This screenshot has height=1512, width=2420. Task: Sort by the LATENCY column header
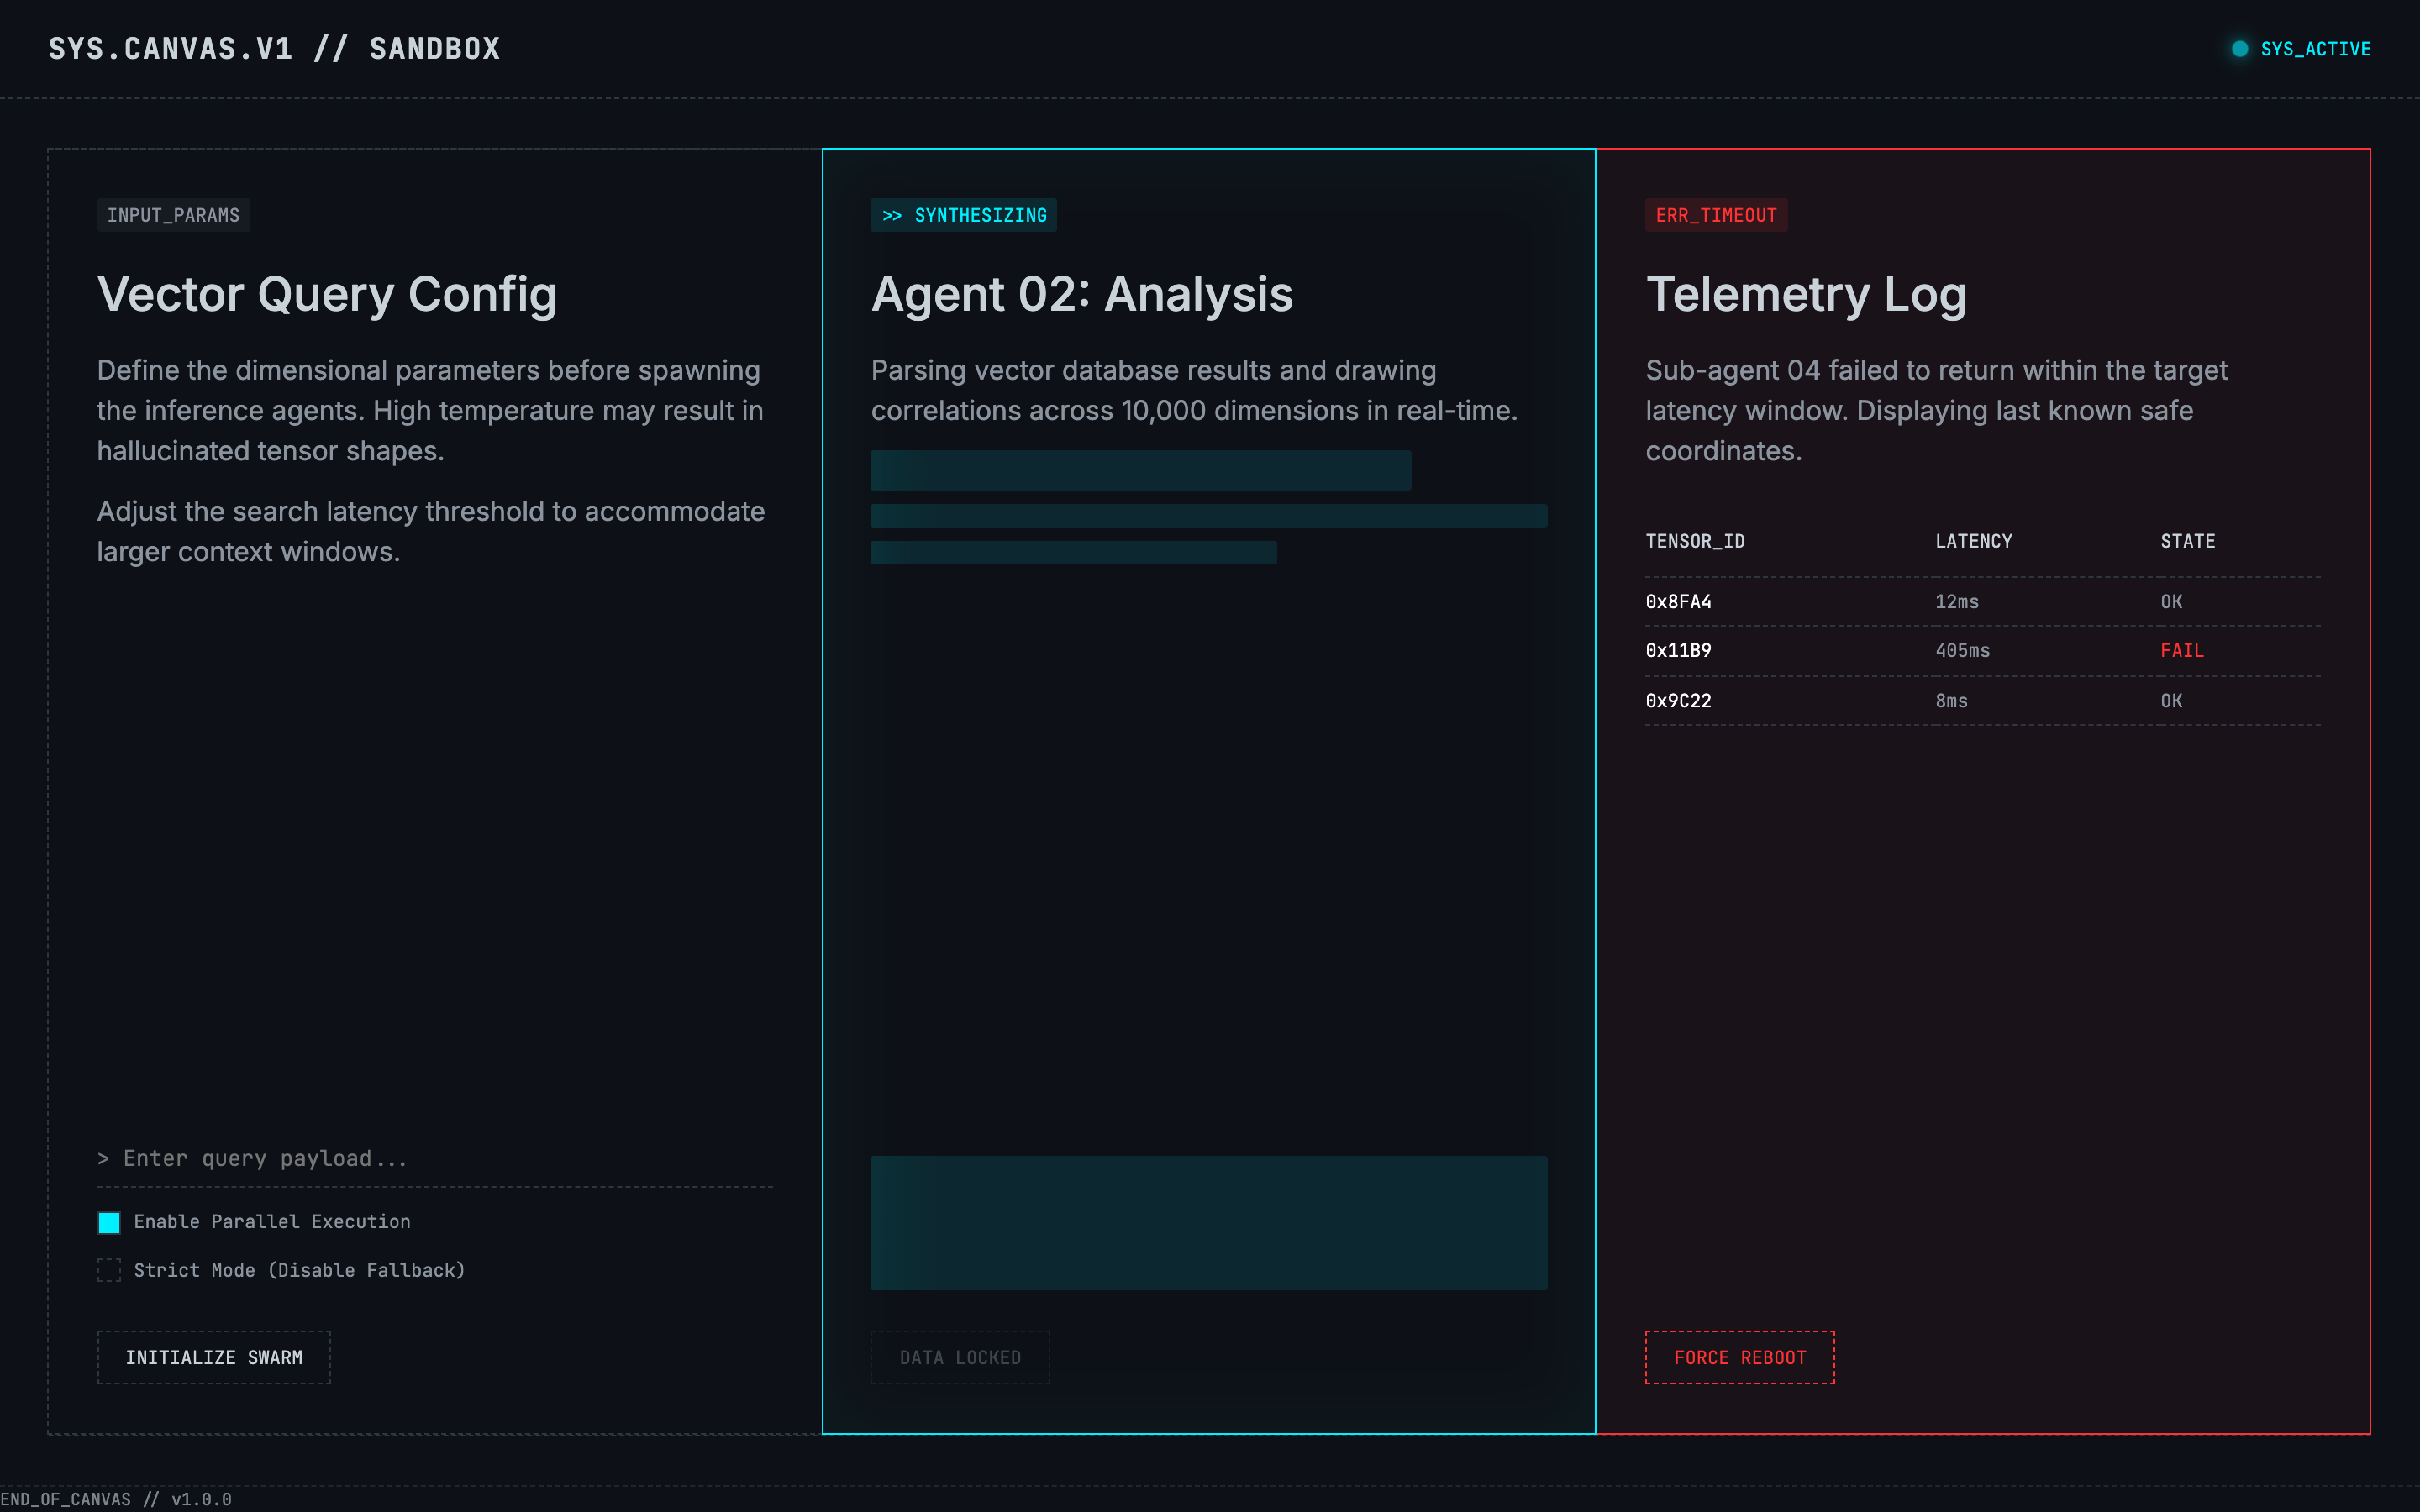tap(1973, 541)
